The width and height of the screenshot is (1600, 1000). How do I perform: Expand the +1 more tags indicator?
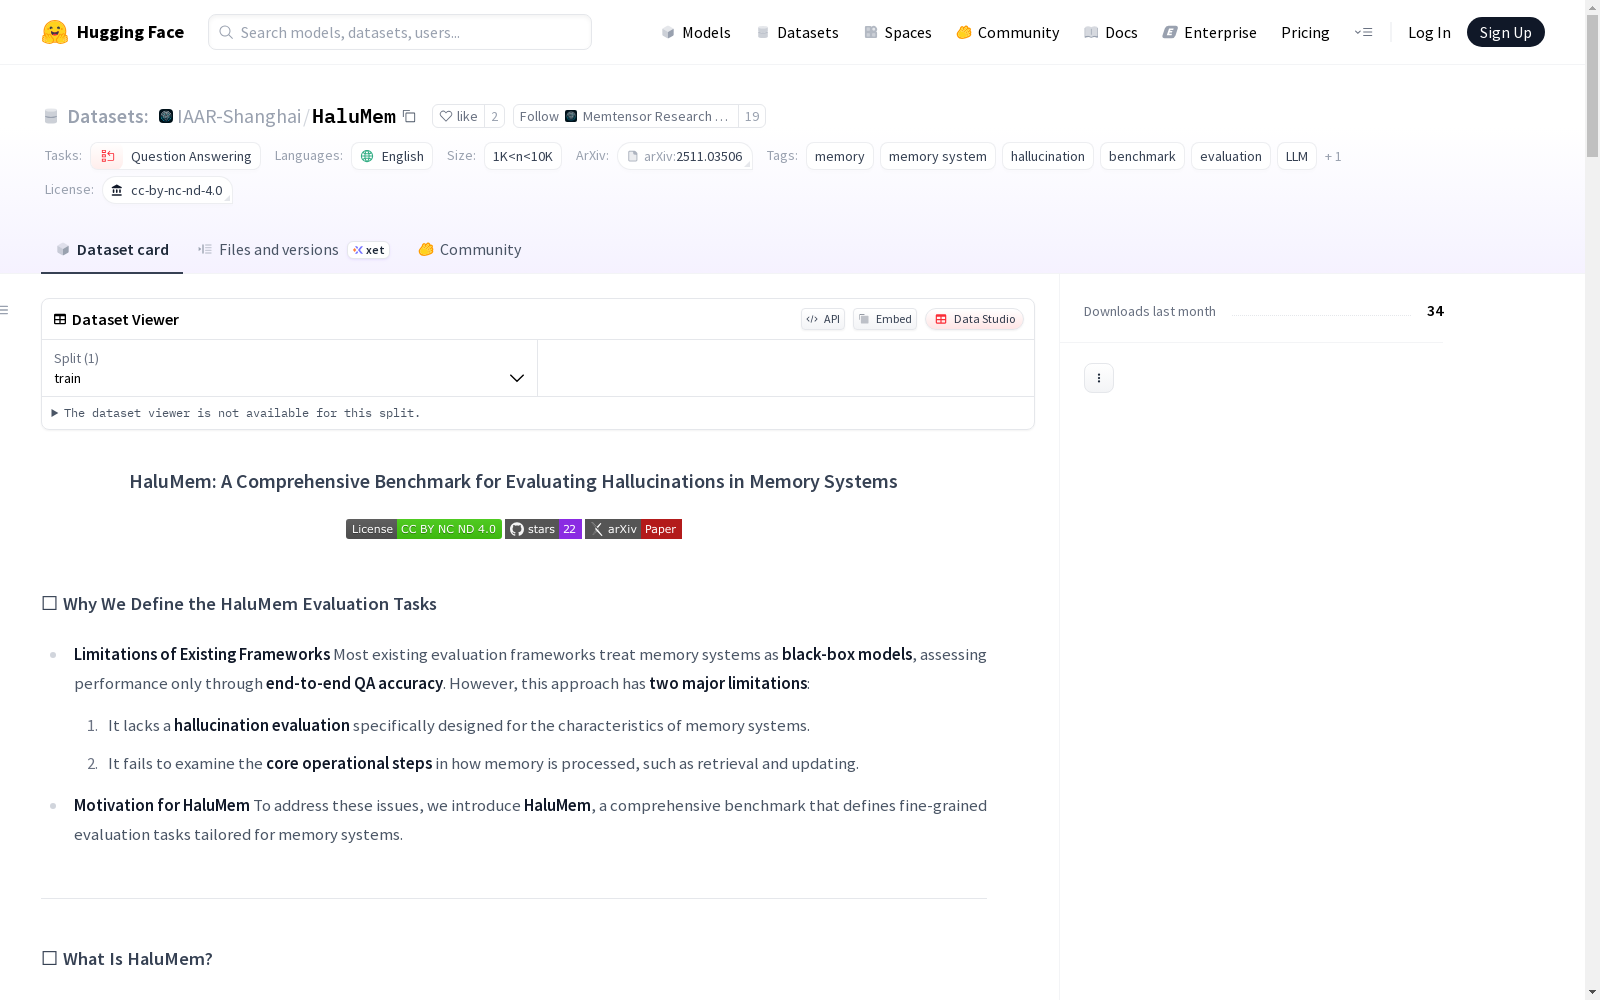[1333, 156]
